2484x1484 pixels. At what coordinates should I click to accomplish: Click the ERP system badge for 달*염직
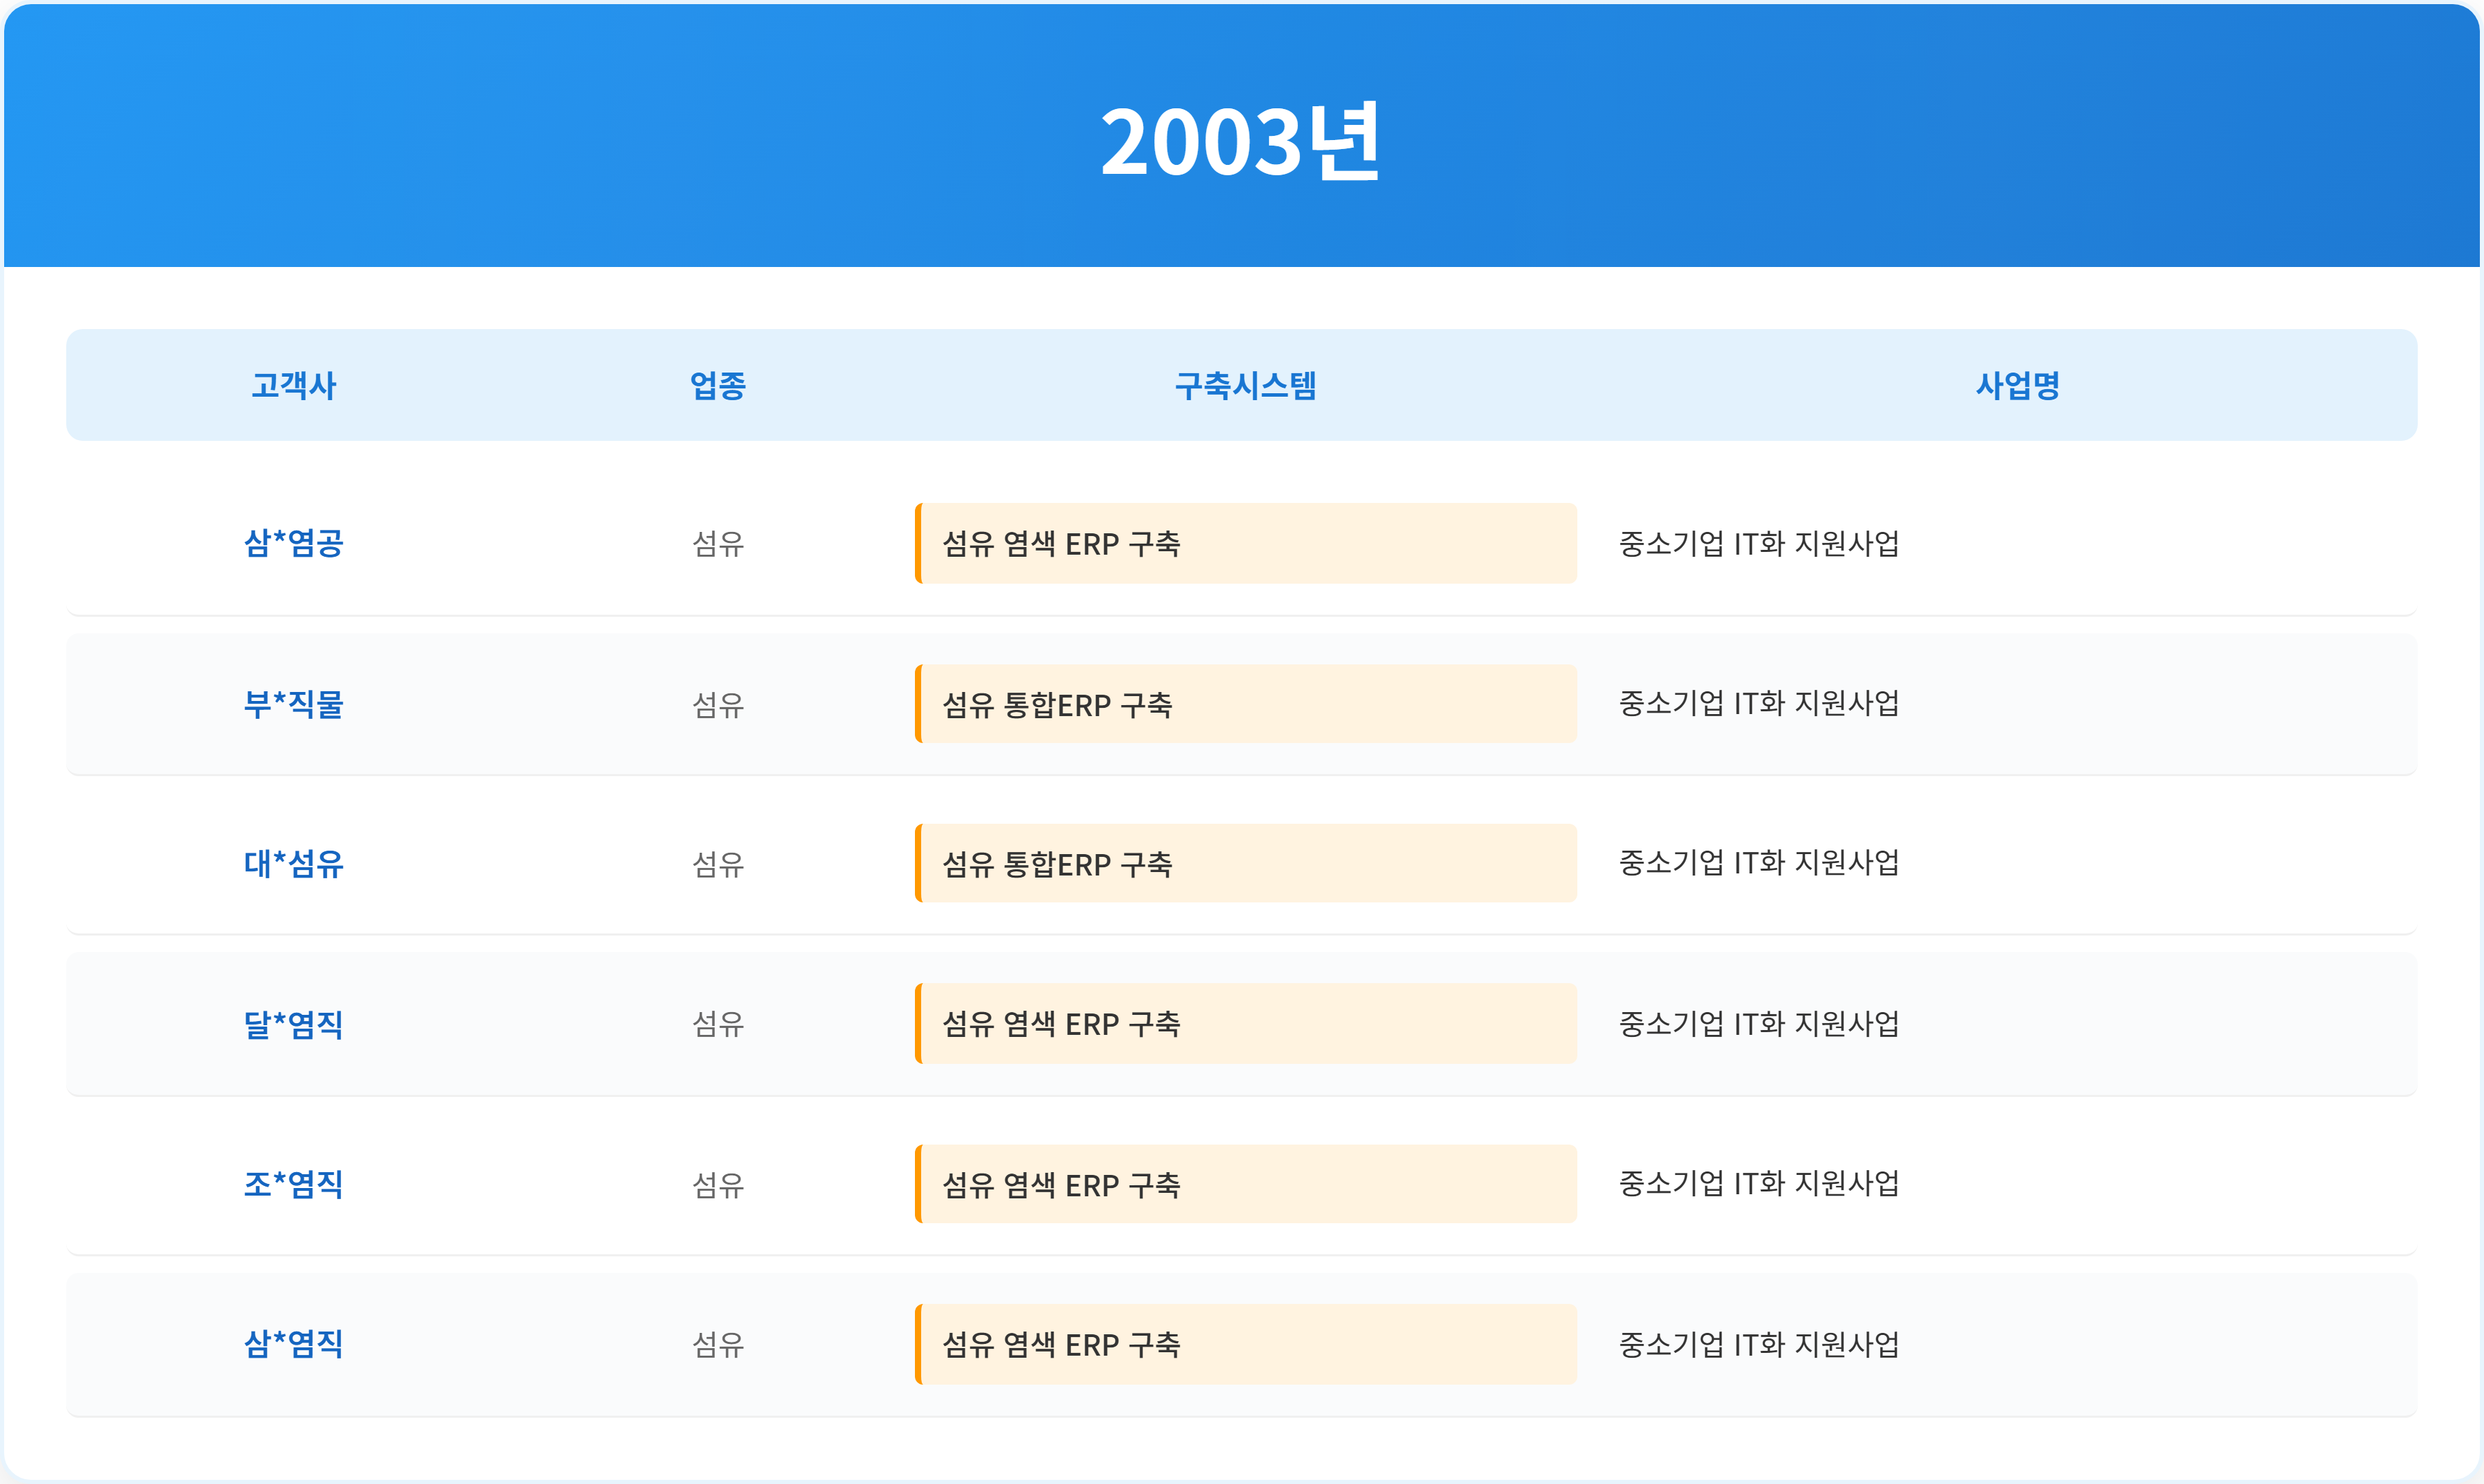(1245, 1024)
